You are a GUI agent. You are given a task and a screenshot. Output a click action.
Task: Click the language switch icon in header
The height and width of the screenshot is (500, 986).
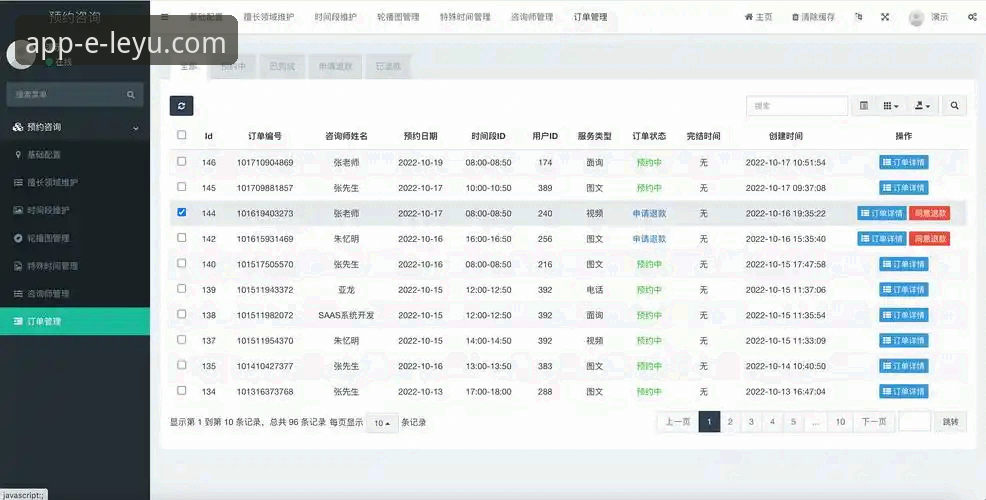point(859,17)
